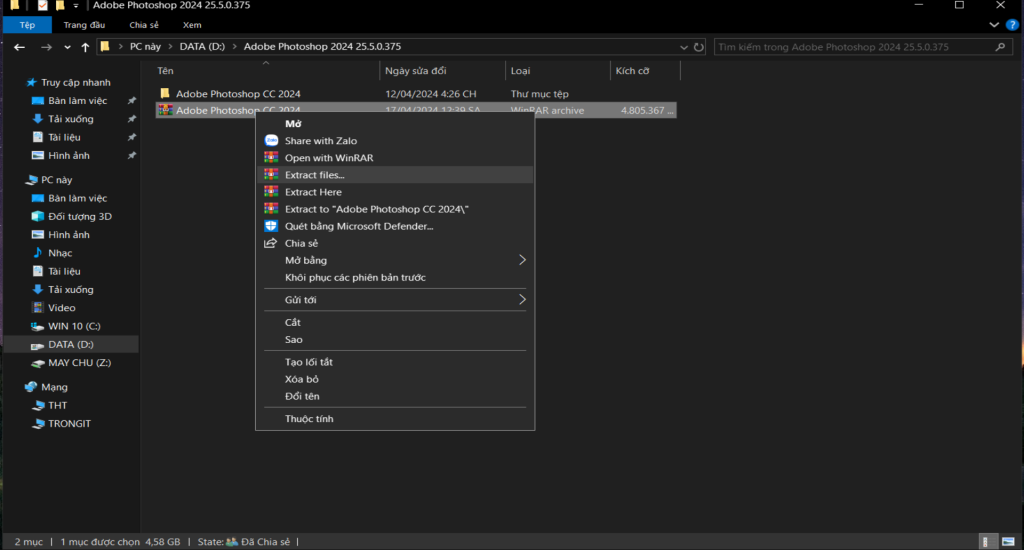Refresh the current folder view
This screenshot has width=1024, height=550.
point(699,47)
